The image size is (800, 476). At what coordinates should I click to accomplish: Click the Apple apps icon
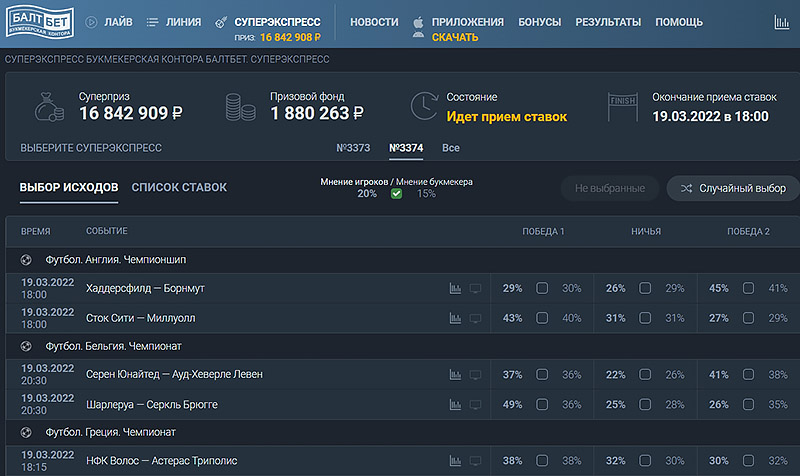pyautogui.click(x=418, y=22)
